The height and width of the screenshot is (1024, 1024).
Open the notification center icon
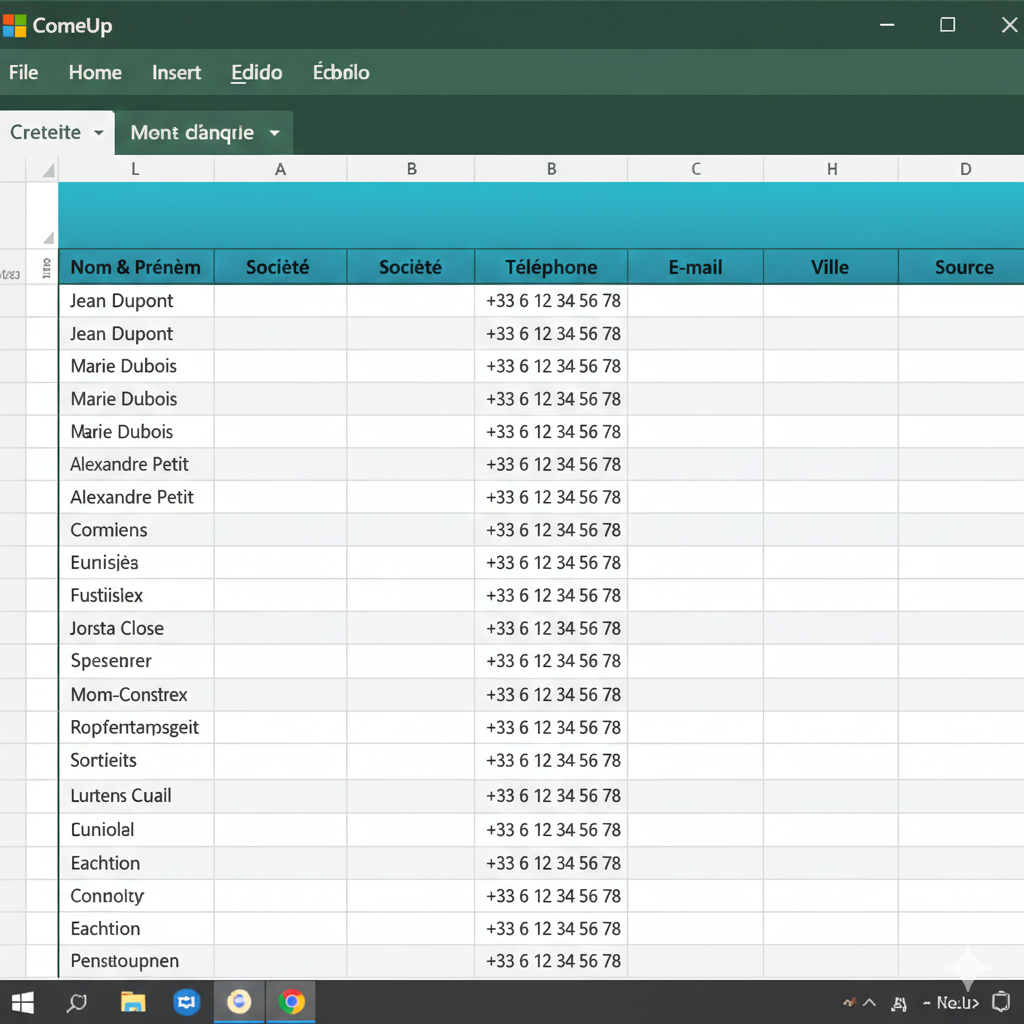point(1001,1002)
